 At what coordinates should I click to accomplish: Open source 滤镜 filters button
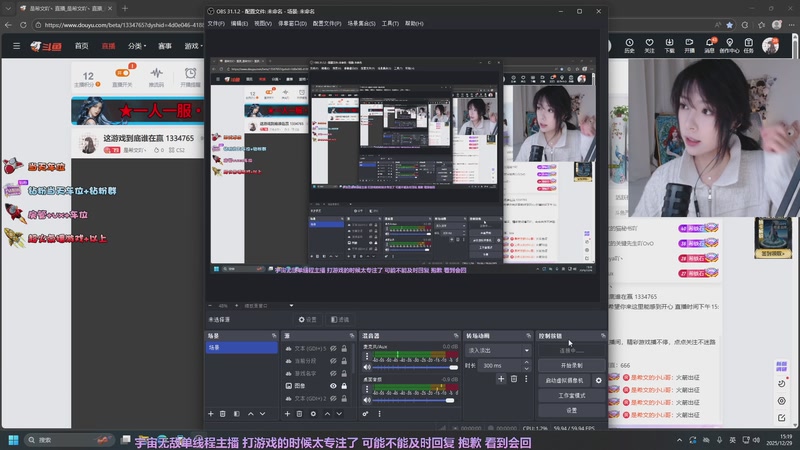[340, 319]
